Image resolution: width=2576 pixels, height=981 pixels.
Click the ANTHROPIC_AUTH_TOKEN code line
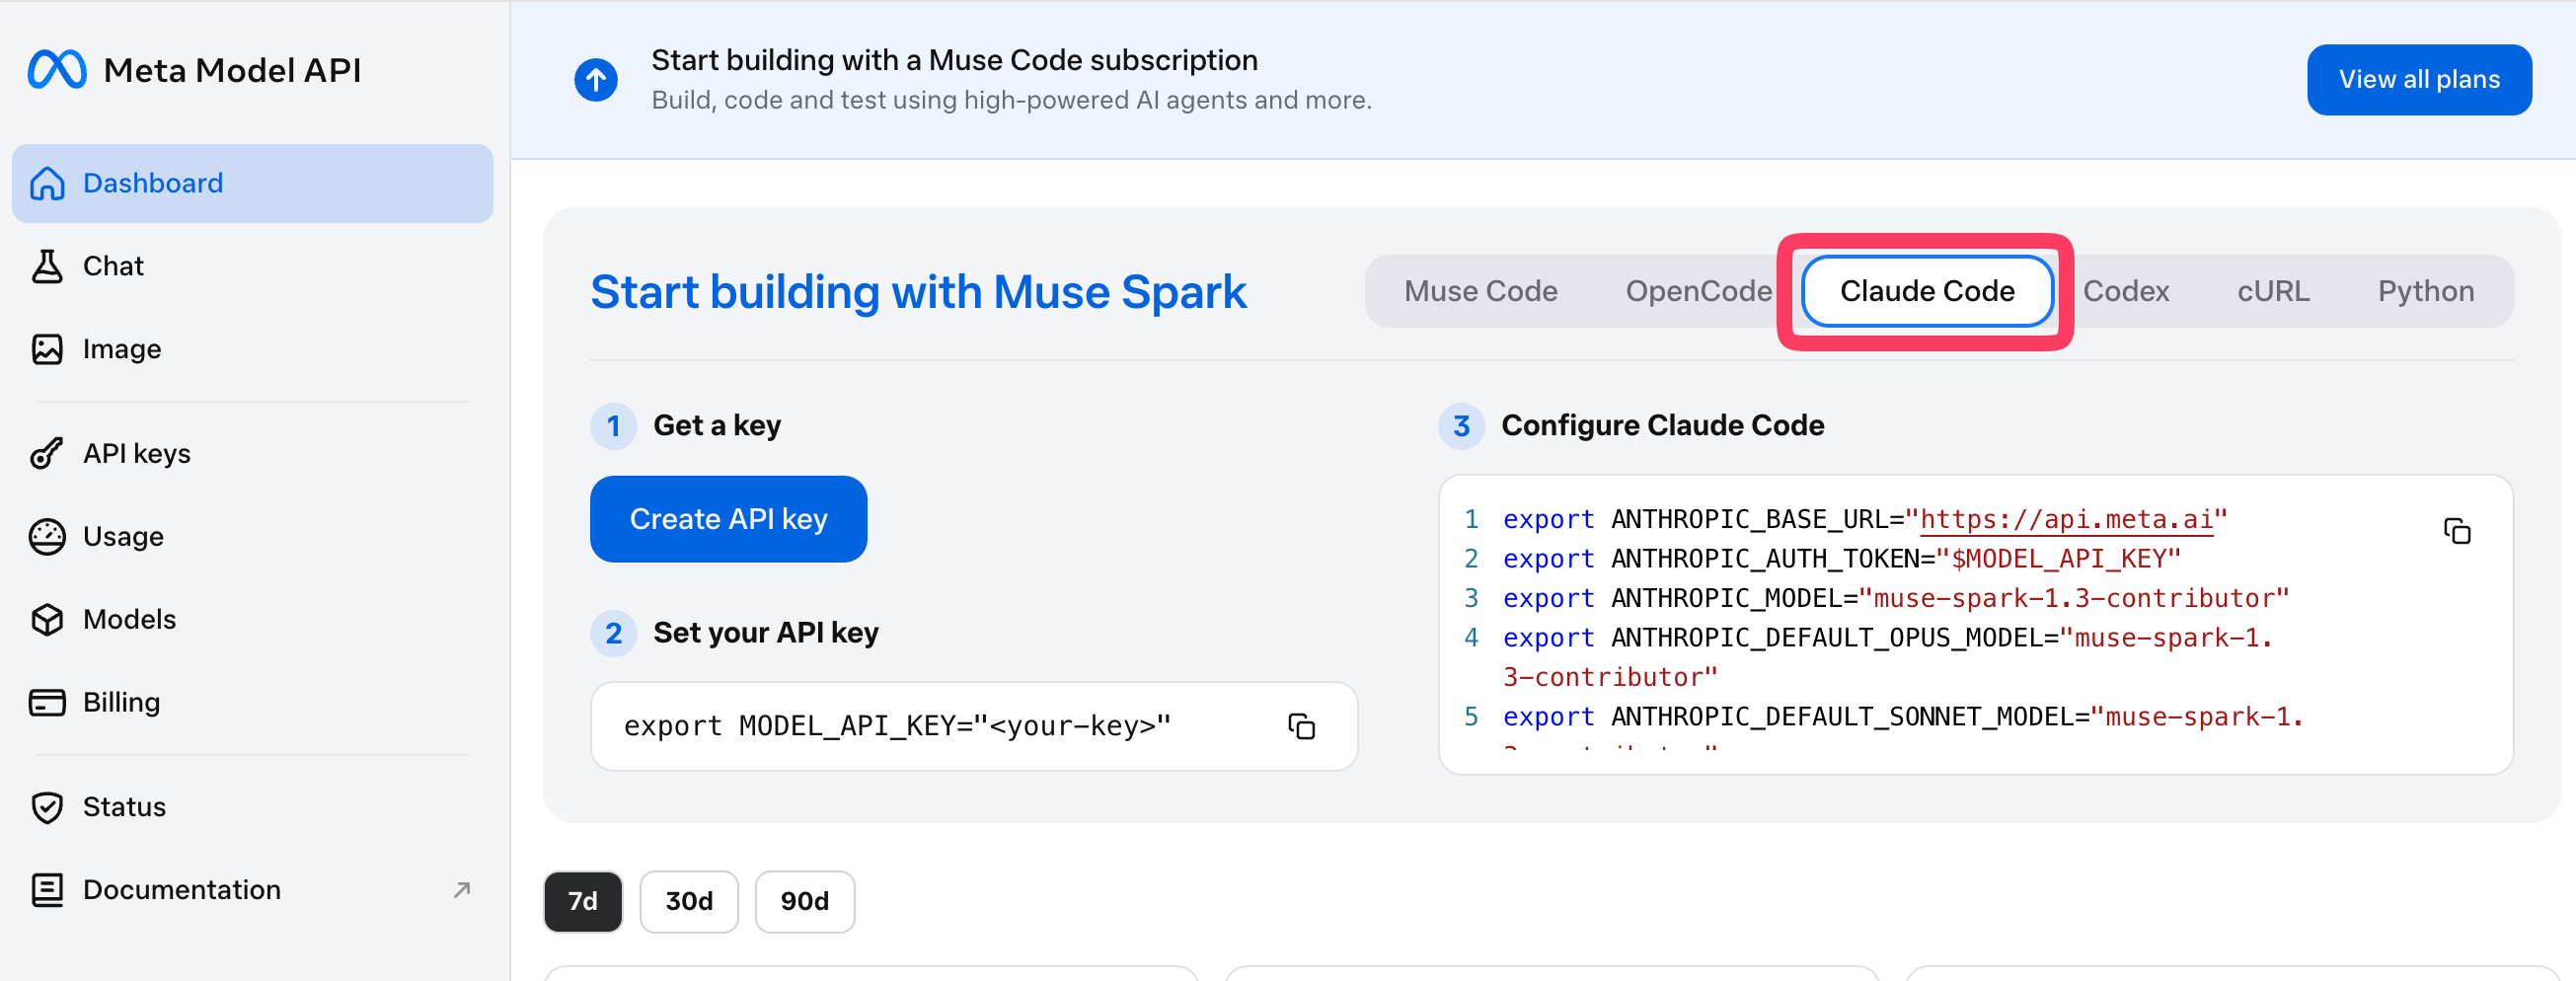click(x=1840, y=558)
